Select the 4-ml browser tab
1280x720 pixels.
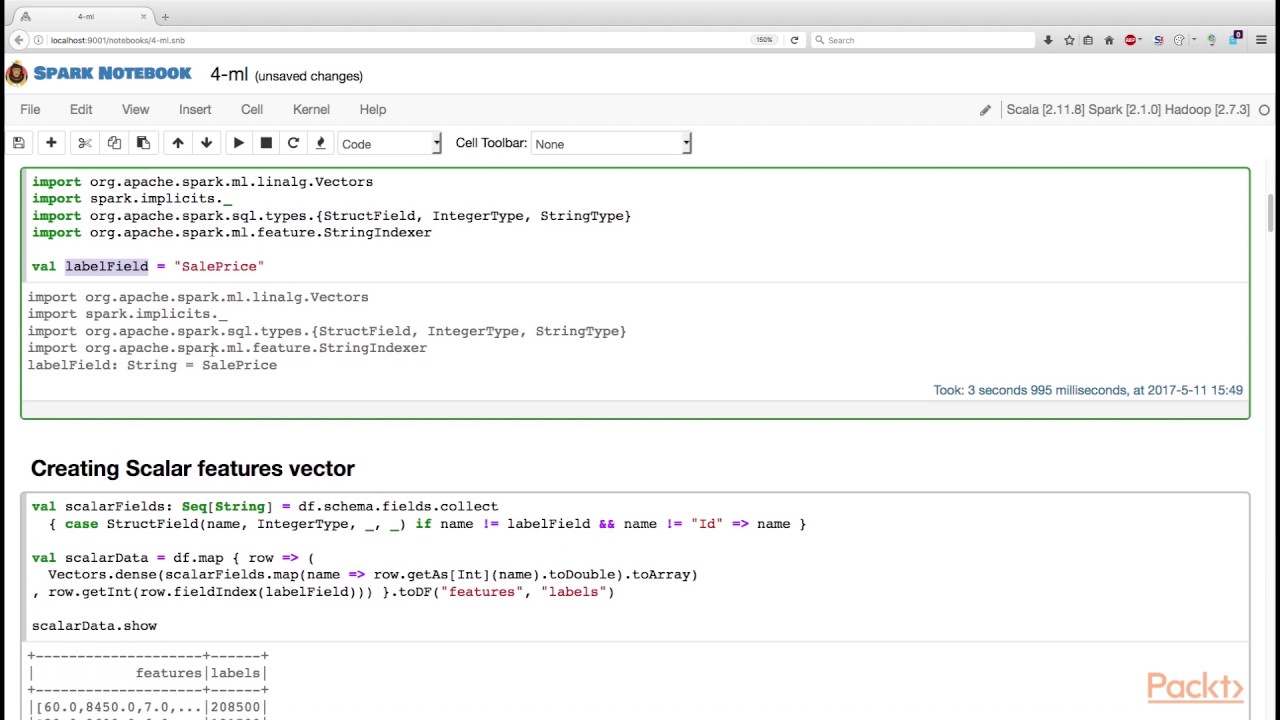pyautogui.click(x=85, y=16)
